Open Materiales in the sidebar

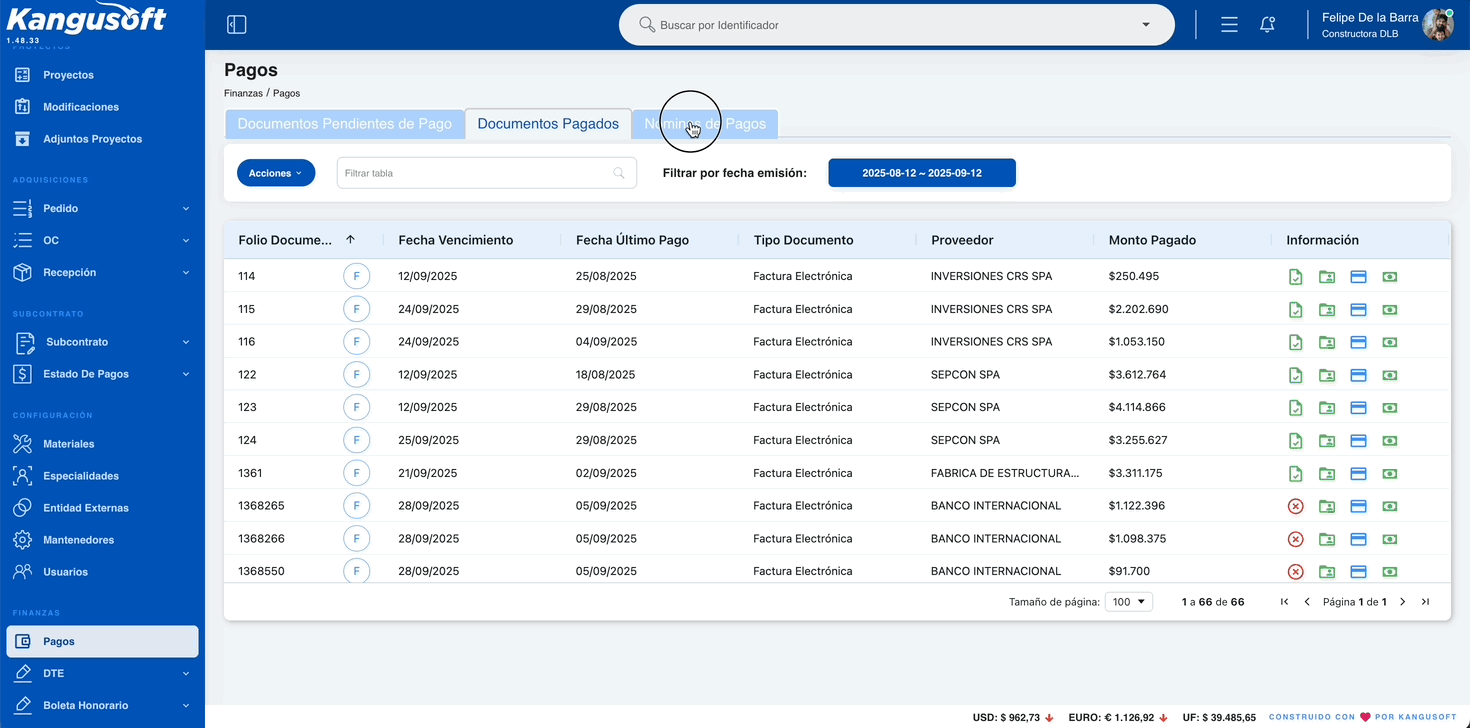[x=68, y=444]
